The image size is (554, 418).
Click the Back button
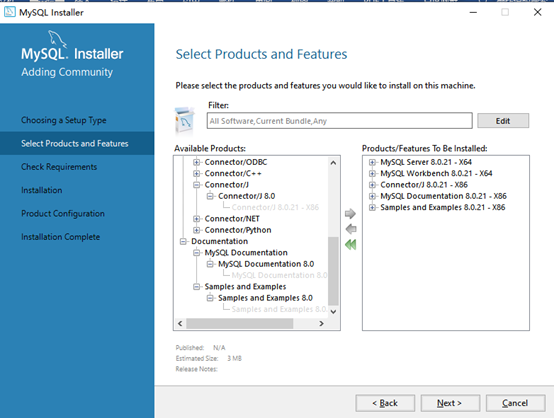tap(385, 403)
